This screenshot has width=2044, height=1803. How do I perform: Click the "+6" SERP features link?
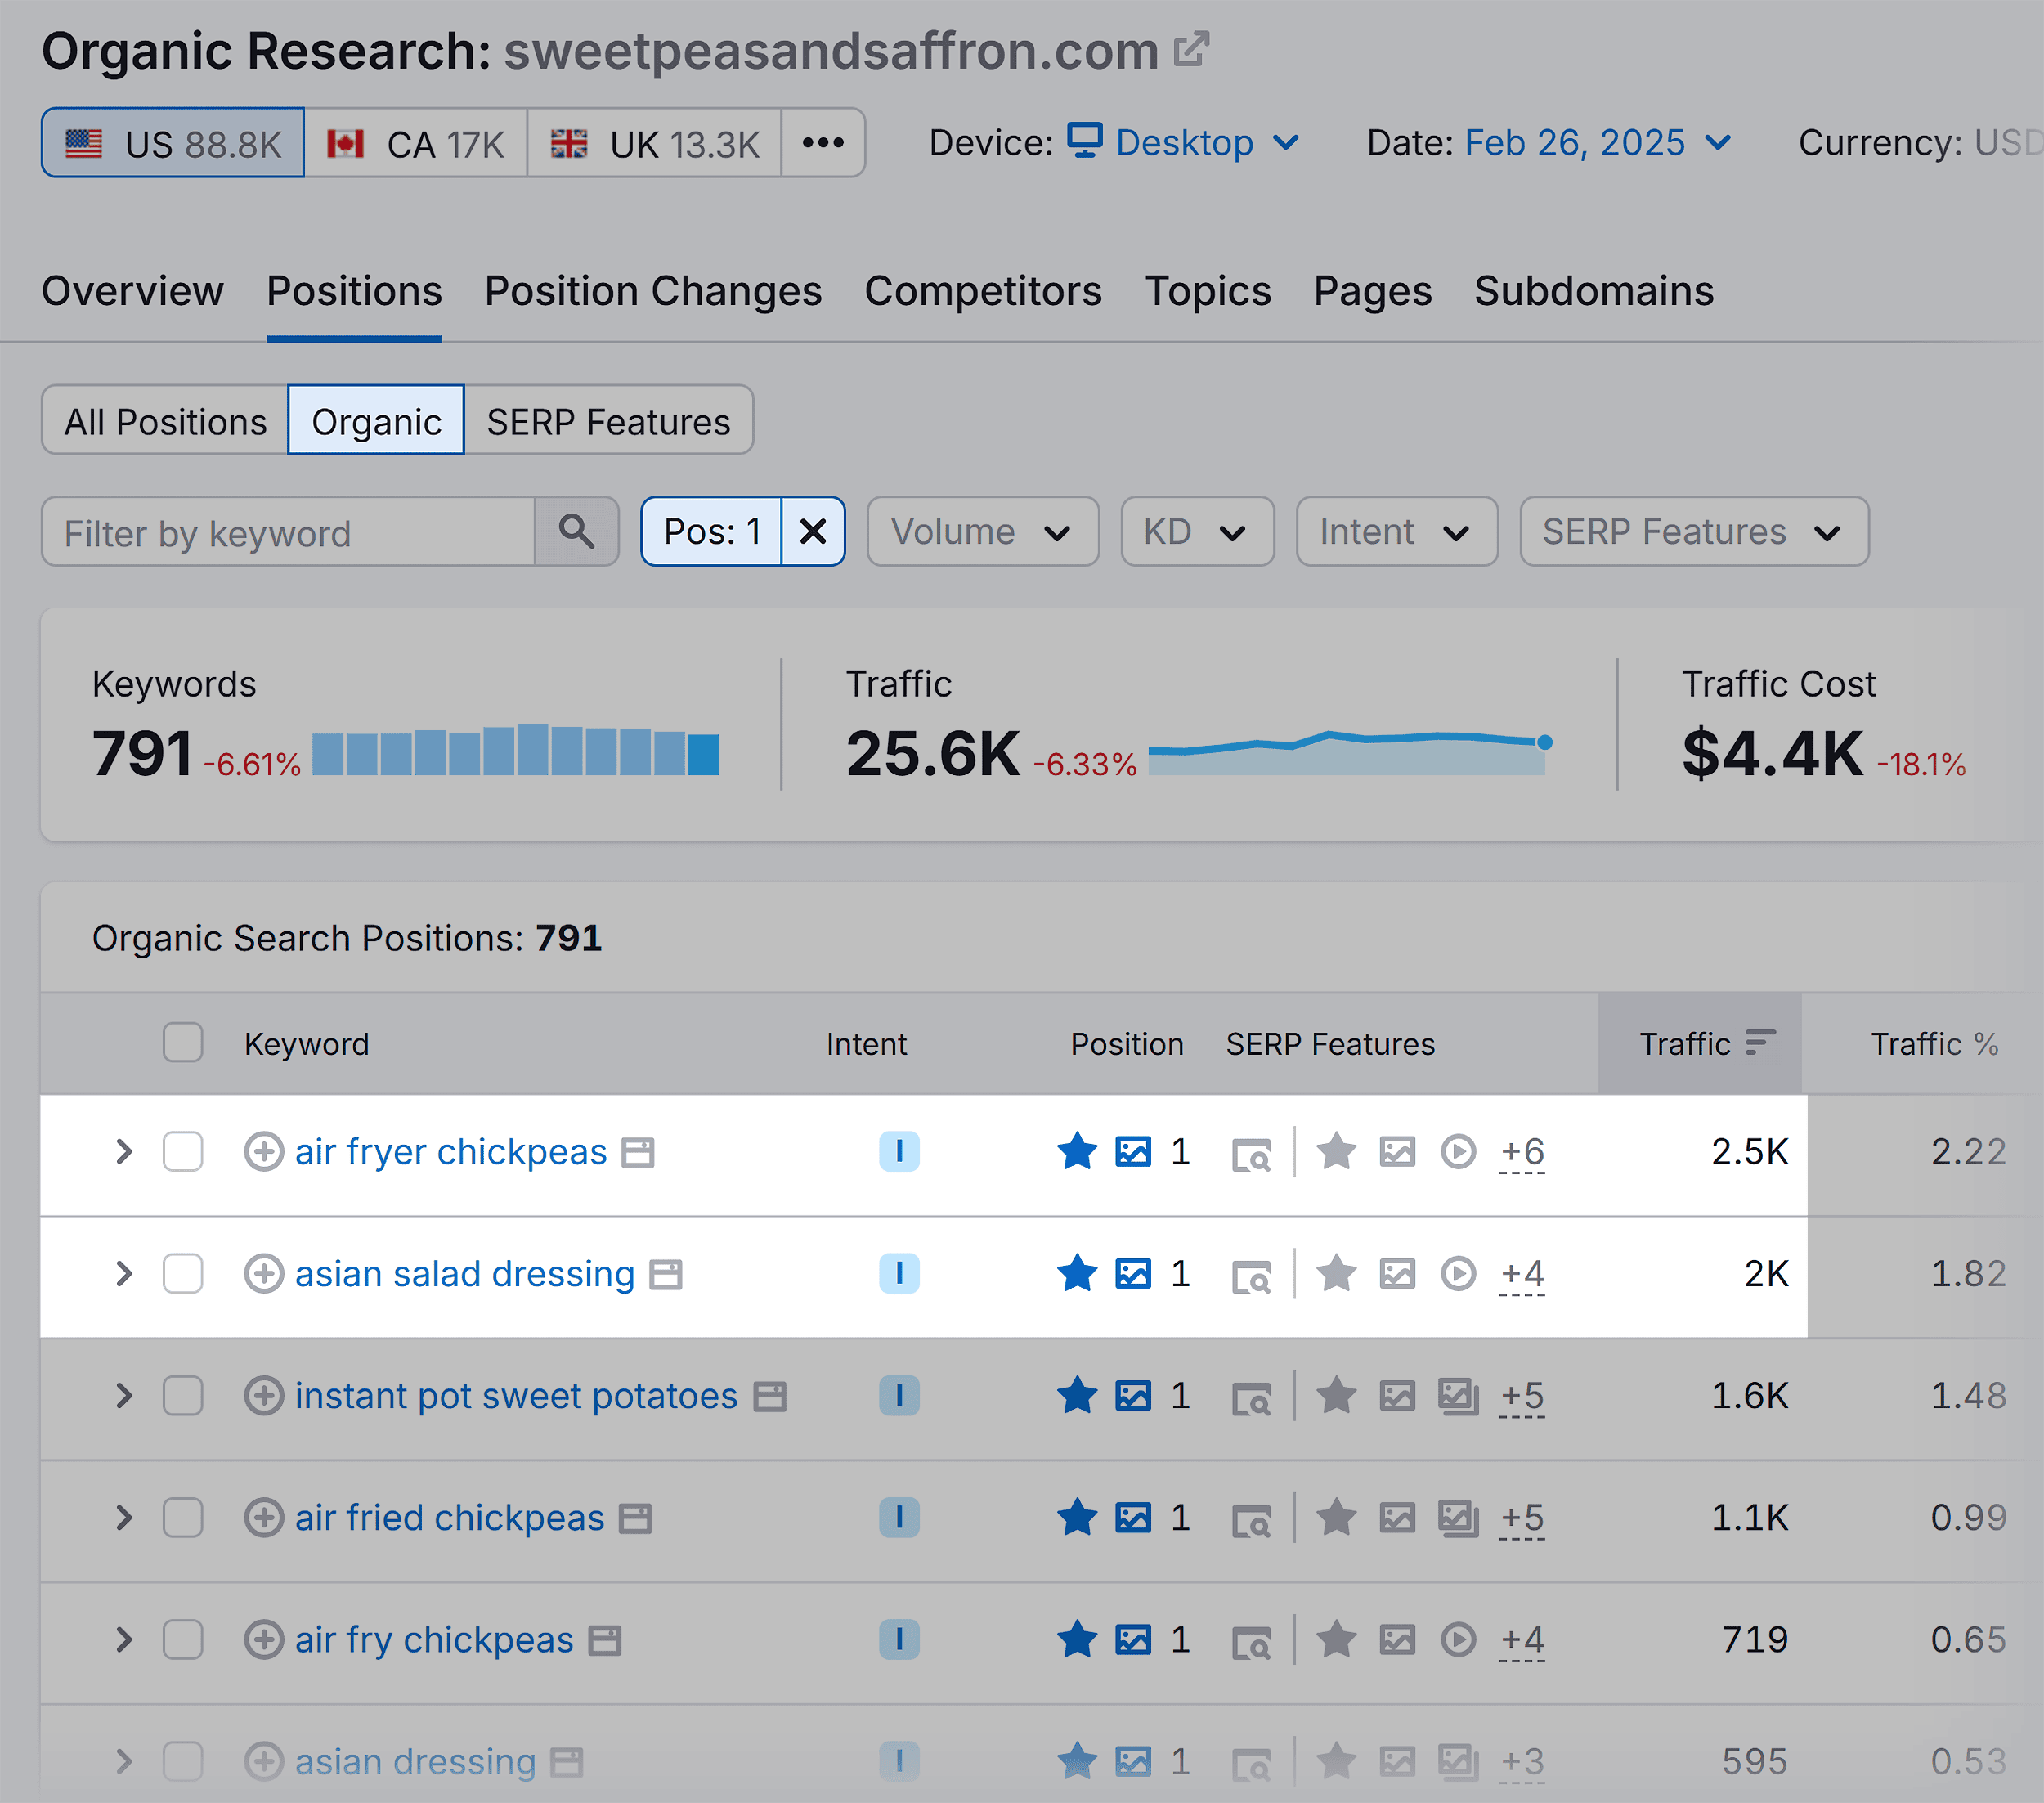1522,1152
